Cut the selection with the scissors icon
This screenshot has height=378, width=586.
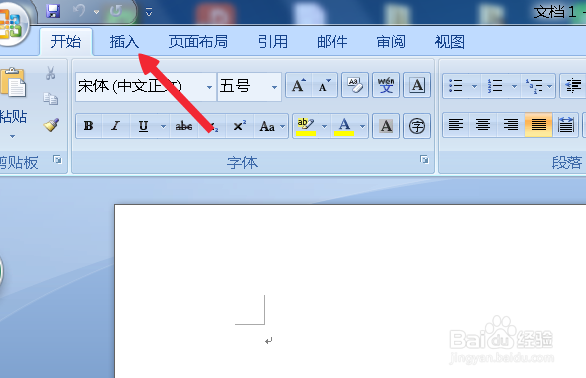click(x=50, y=73)
